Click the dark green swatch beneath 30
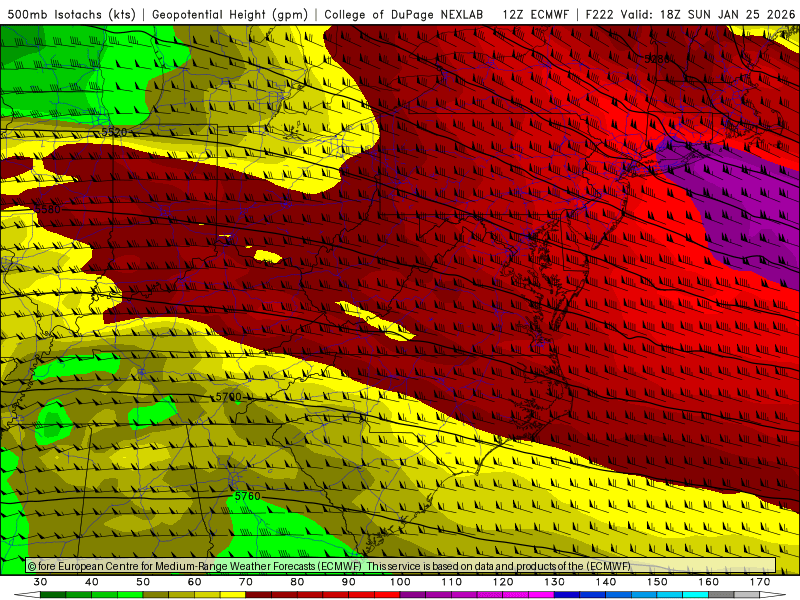Viewport: 800px width, 600px height. pyautogui.click(x=53, y=595)
